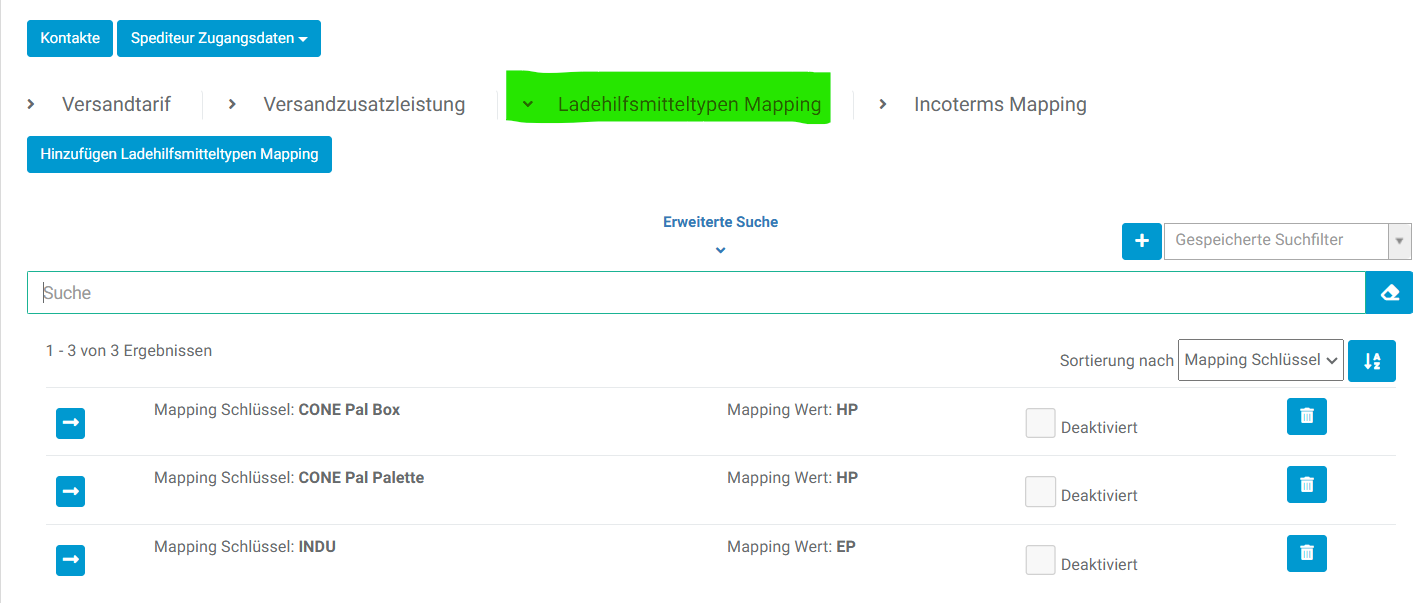Open the INDU mapping arrow icon
Viewport: 1413px width, 603px height.
click(70, 560)
